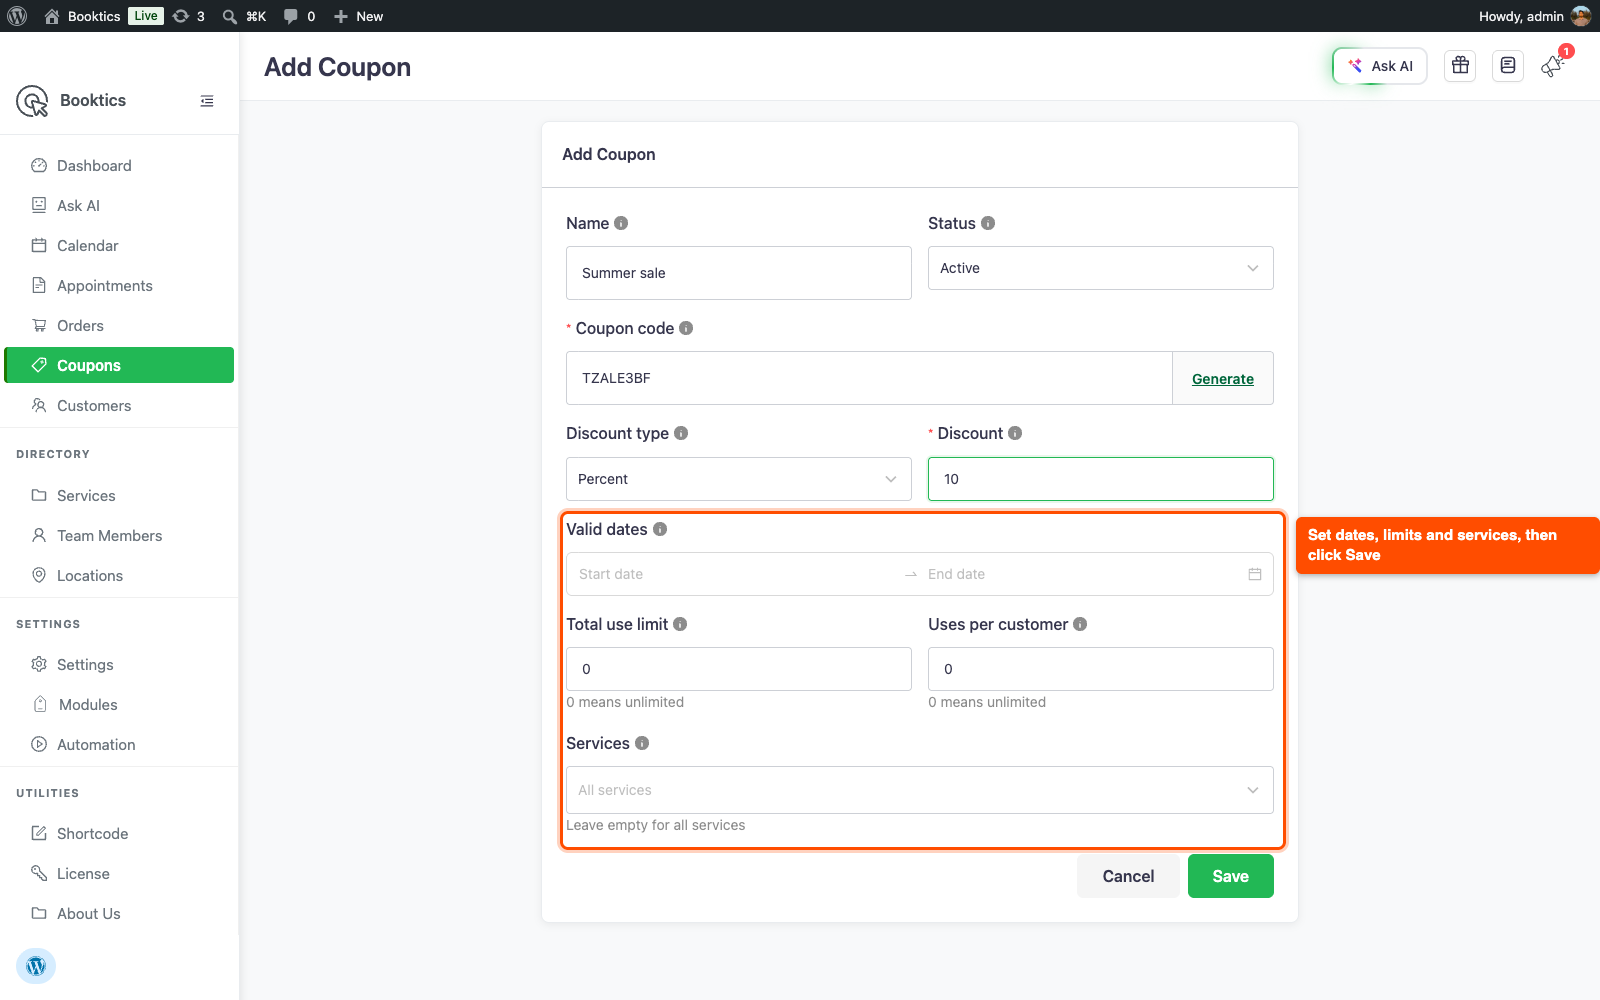1600x1000 pixels.
Task: Collapse the Booktics sidebar menu
Action: point(207,101)
